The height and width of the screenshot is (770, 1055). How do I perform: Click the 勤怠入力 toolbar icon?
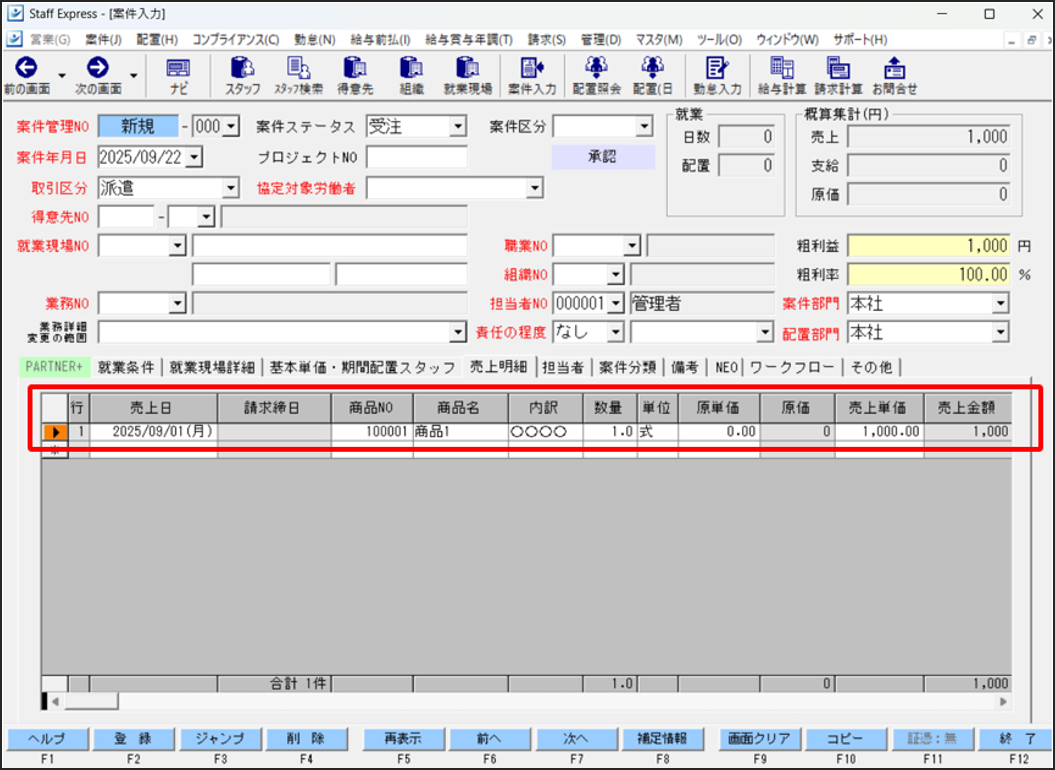(x=717, y=69)
